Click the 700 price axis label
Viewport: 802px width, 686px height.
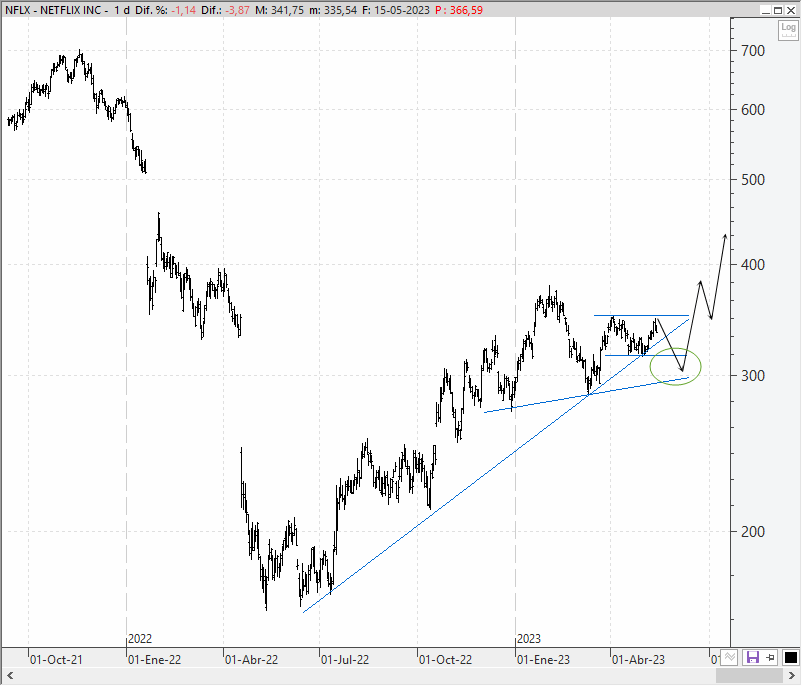(753, 51)
